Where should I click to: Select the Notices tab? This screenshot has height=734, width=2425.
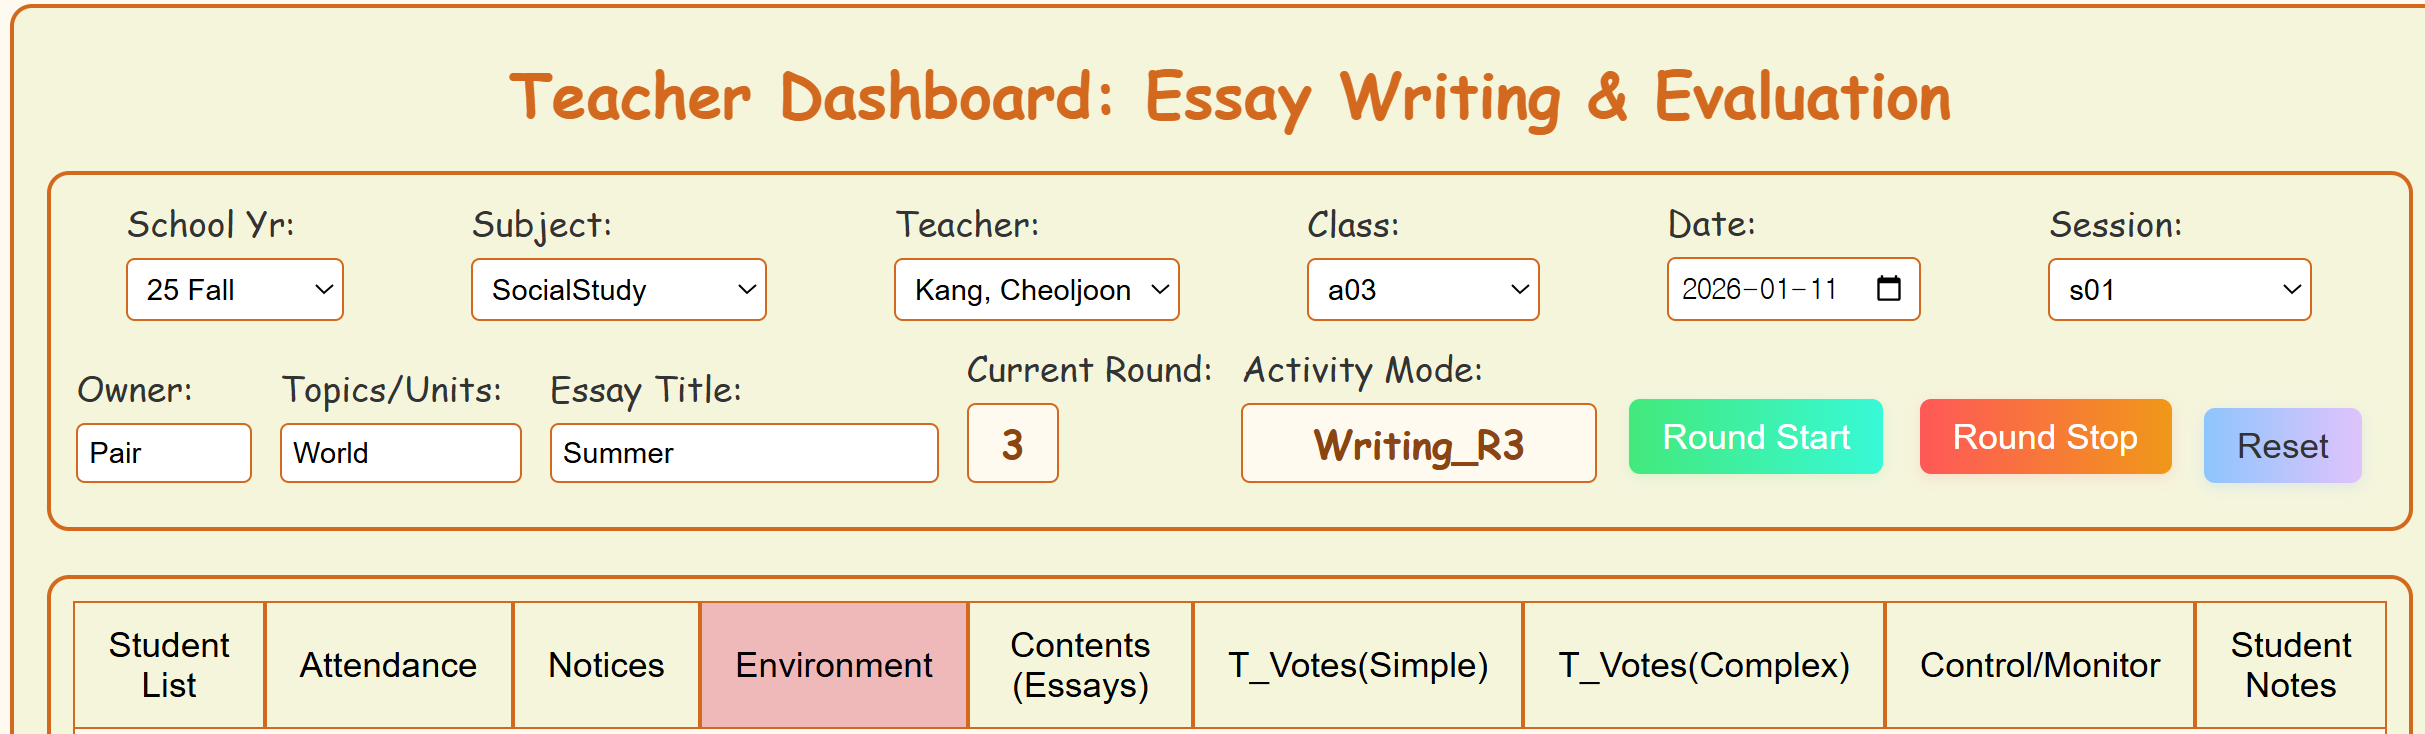[x=606, y=665]
